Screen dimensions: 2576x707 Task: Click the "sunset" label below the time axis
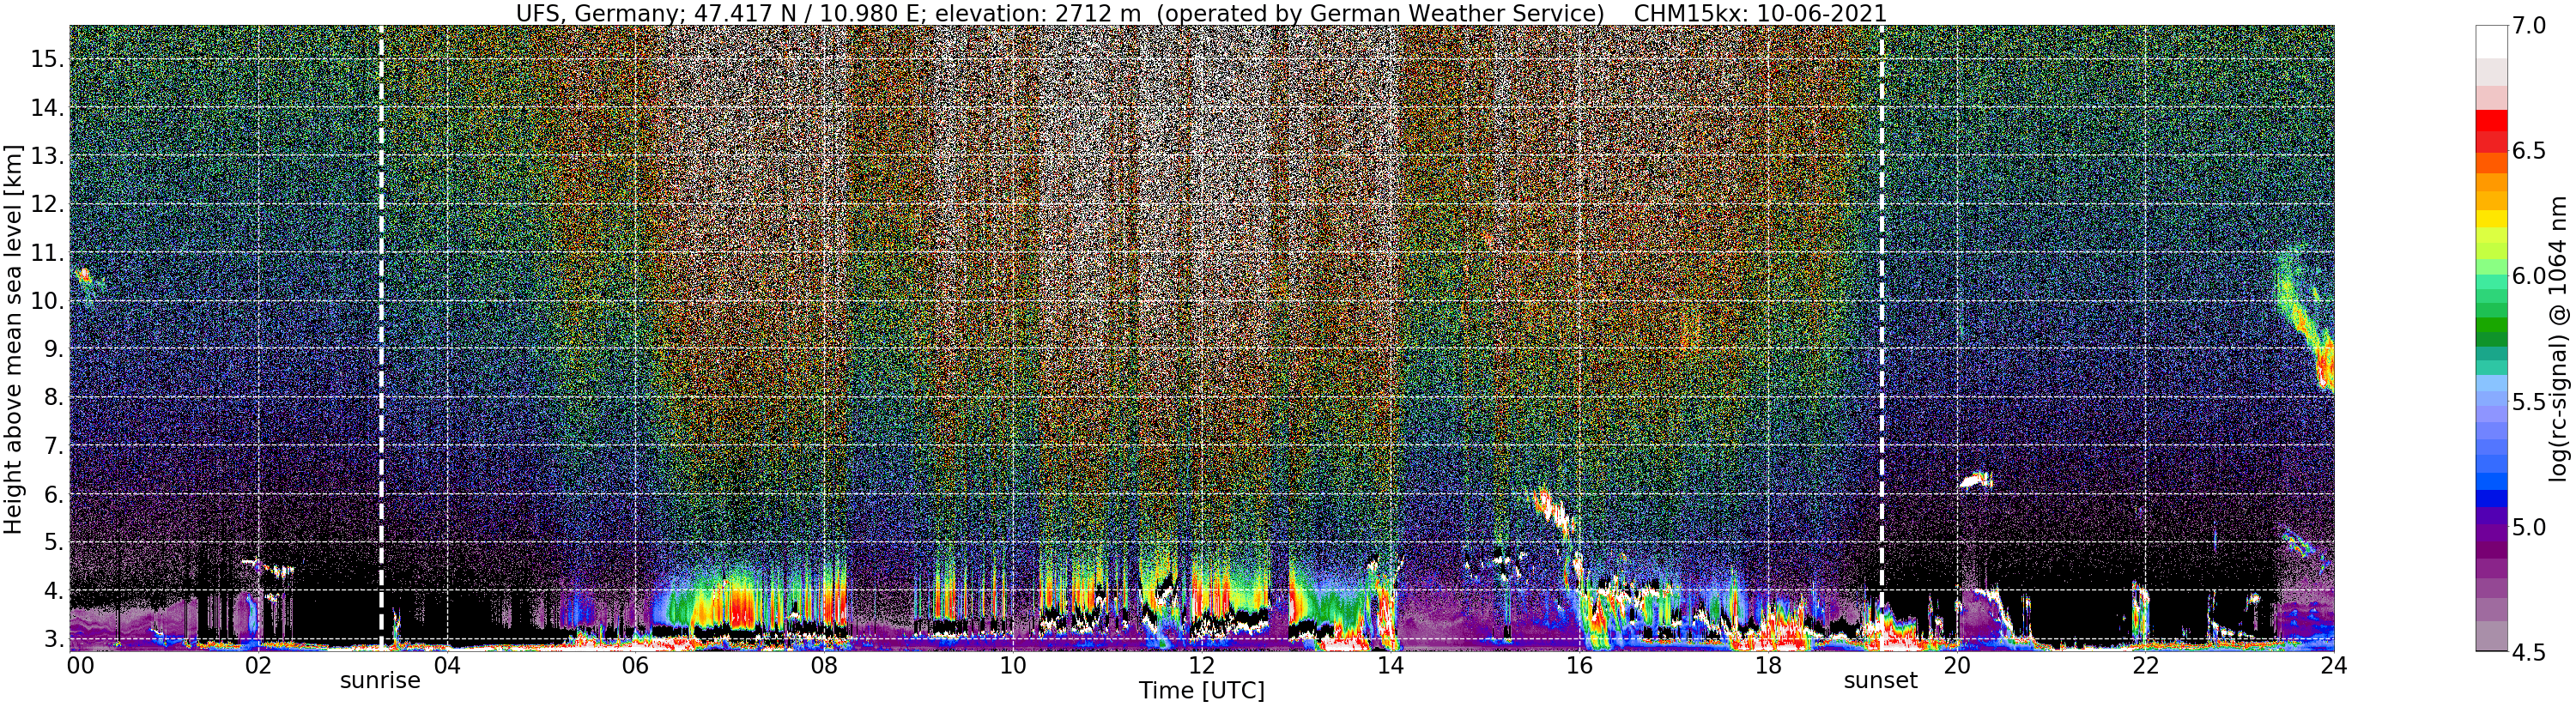[1881, 681]
